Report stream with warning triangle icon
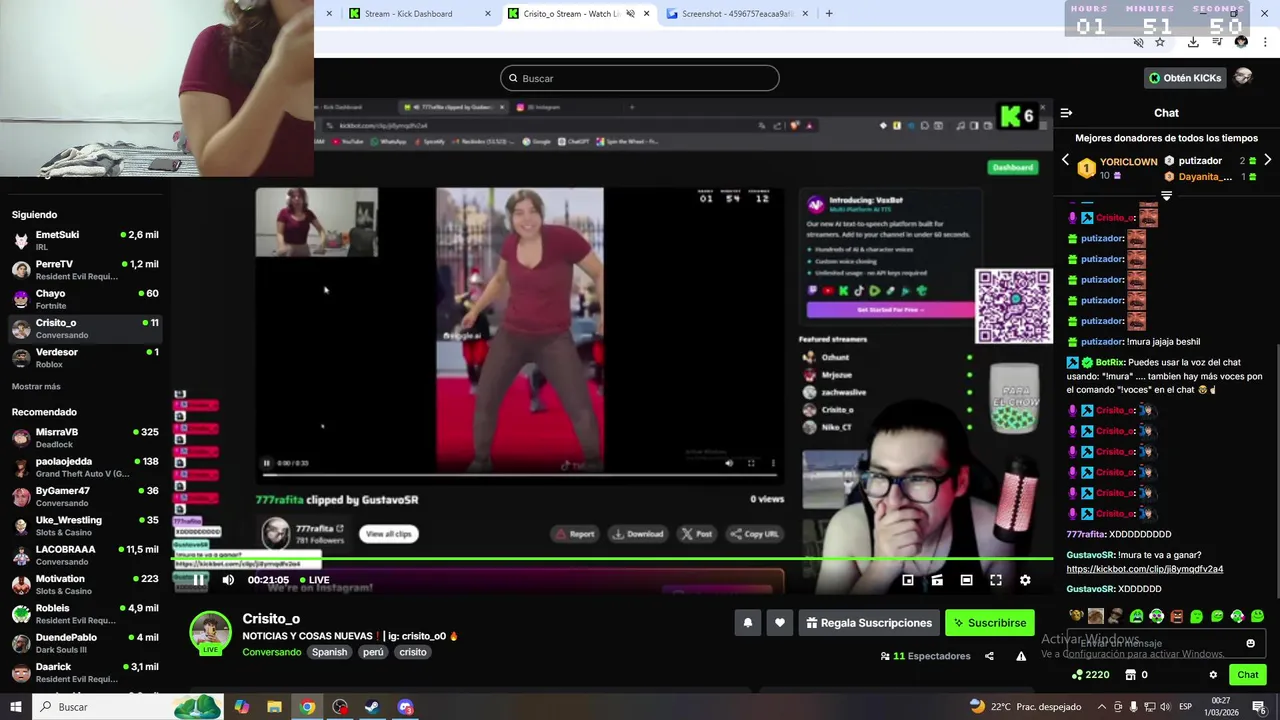The width and height of the screenshot is (1280, 720). [x=1021, y=656]
